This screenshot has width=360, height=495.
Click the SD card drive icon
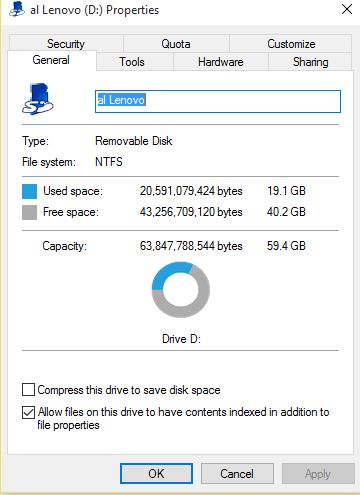click(37, 99)
